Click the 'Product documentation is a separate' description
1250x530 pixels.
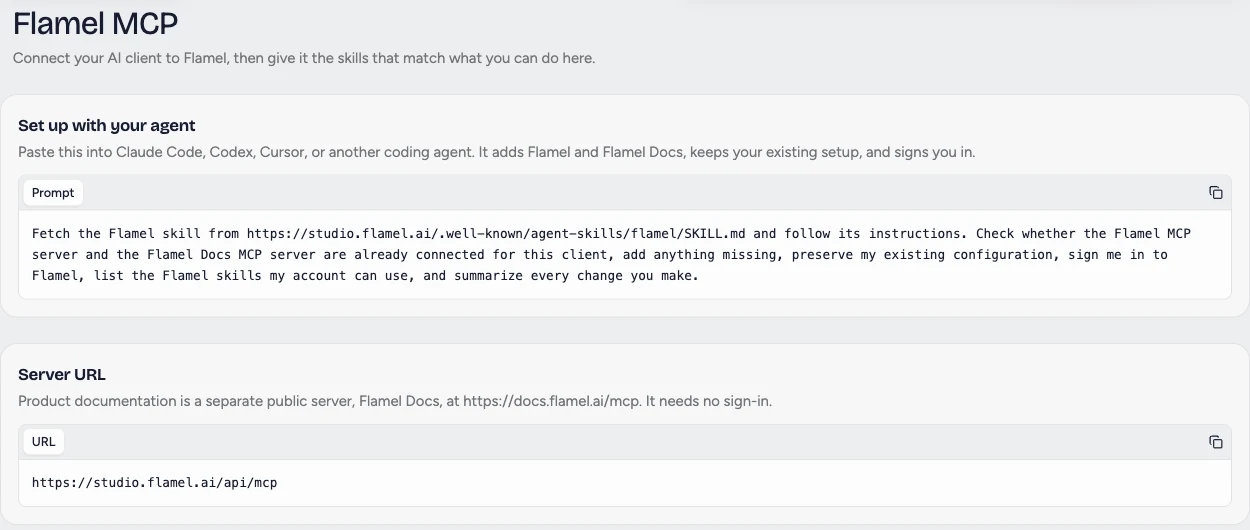(x=395, y=401)
